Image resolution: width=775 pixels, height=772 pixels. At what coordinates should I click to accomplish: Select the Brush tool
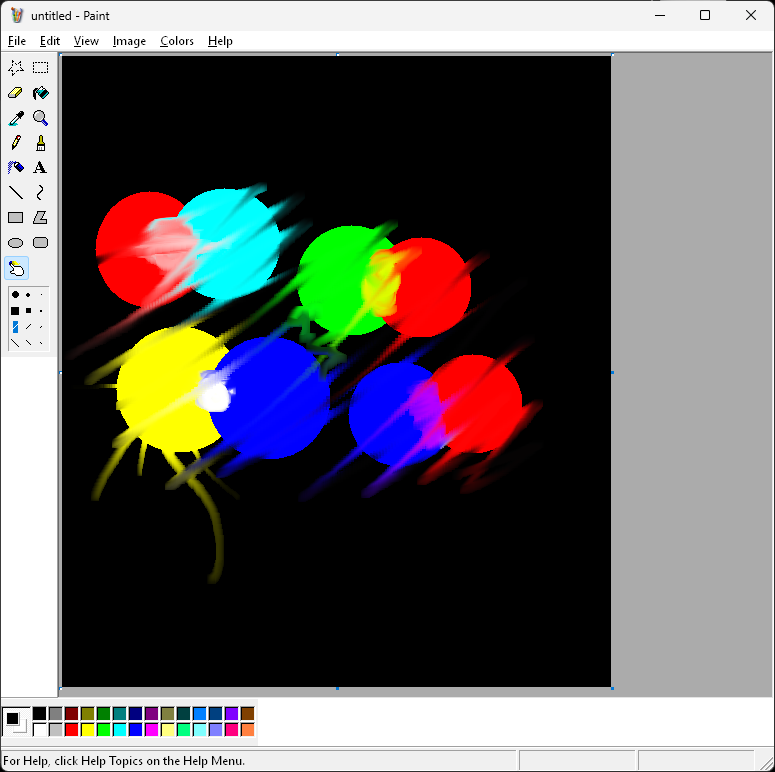point(41,143)
